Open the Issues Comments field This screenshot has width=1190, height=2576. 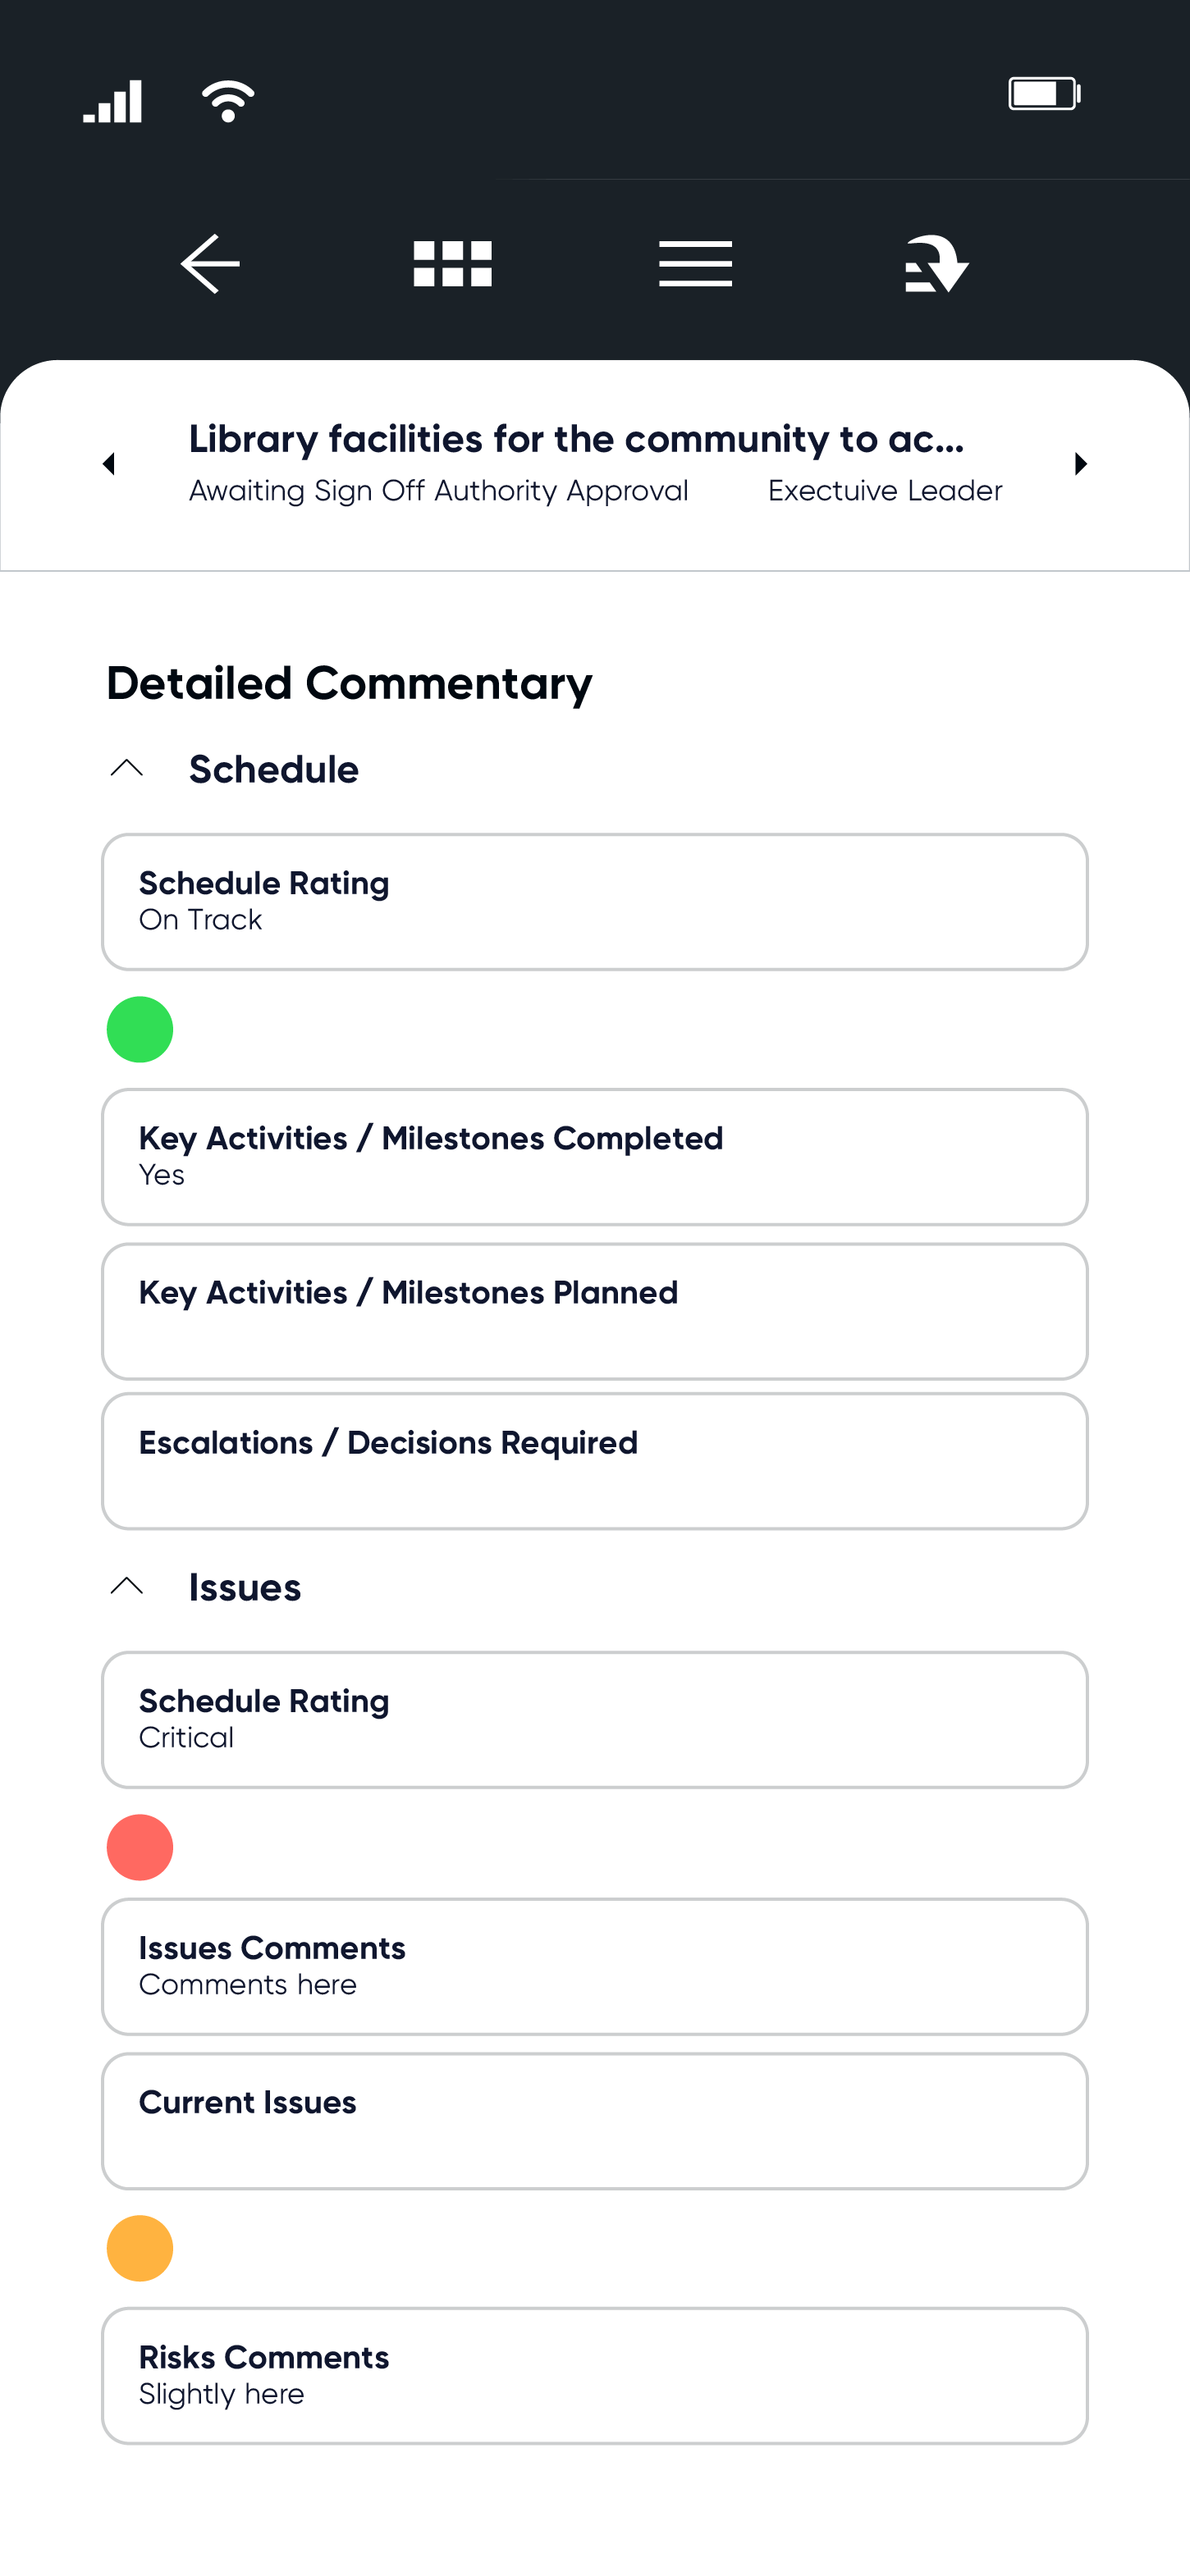tap(595, 1966)
